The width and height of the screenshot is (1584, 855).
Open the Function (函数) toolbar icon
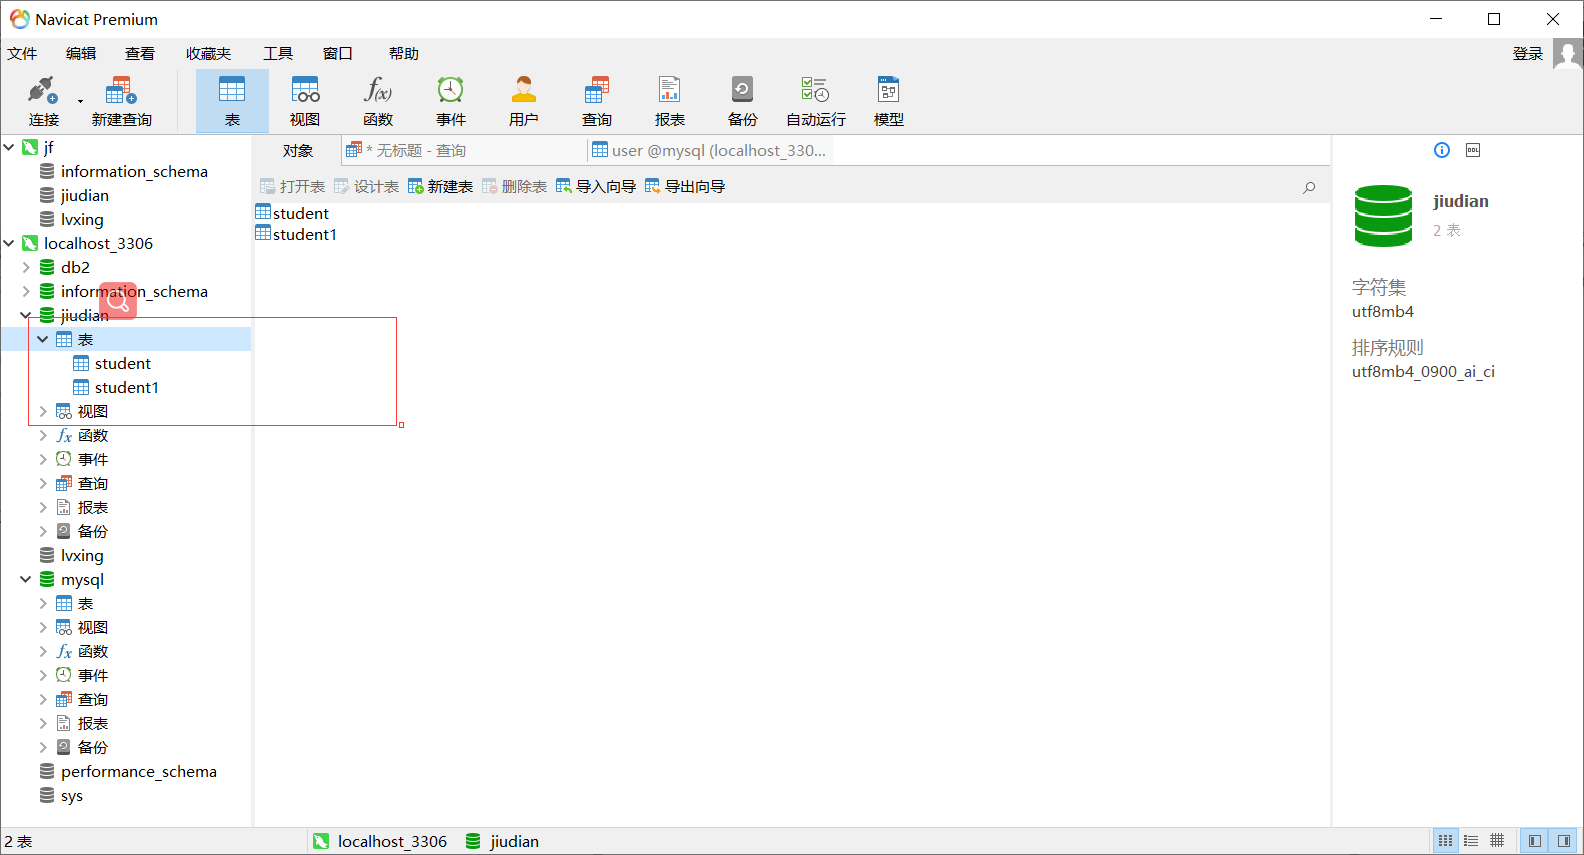(378, 101)
